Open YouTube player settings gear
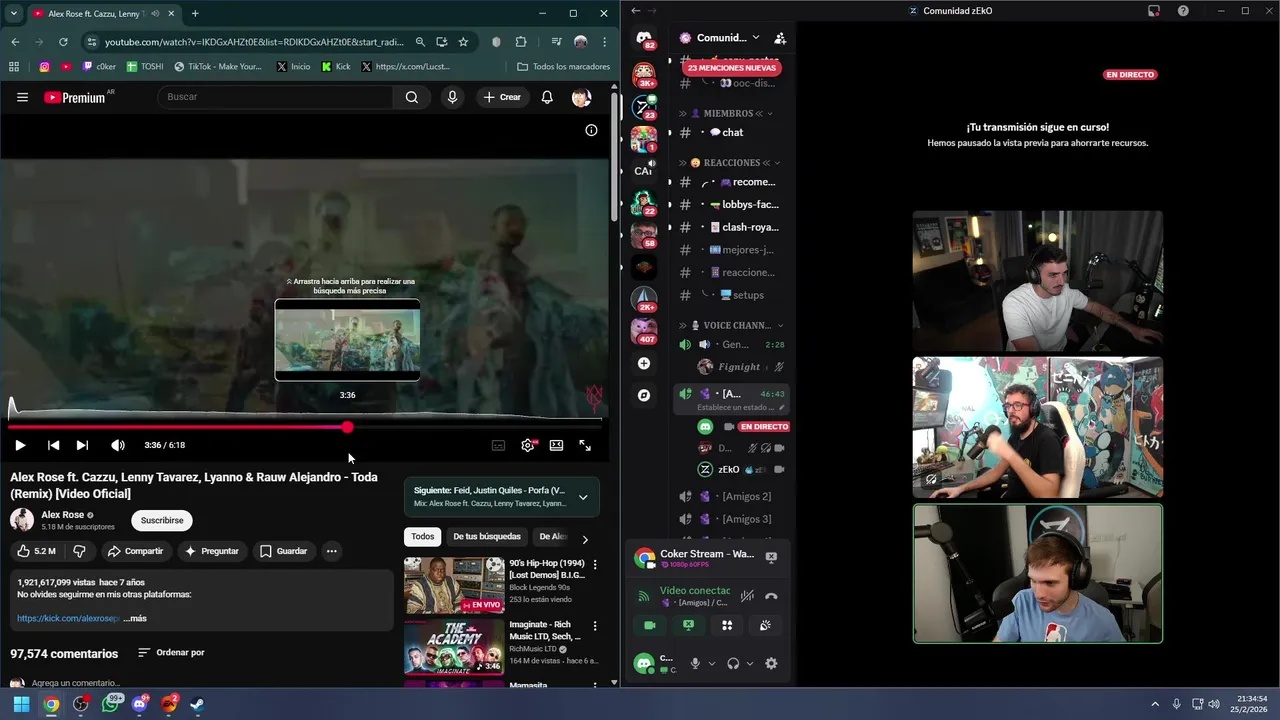The image size is (1280, 720). coord(528,445)
